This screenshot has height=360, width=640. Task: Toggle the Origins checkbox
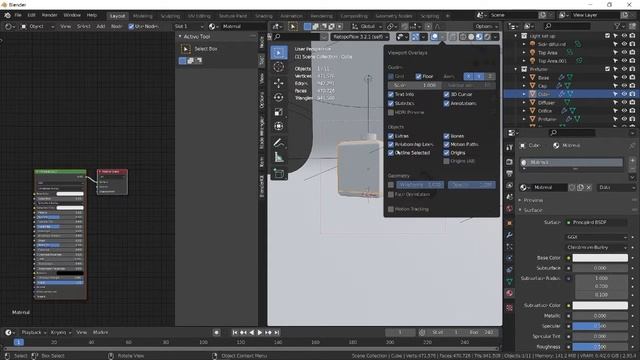[447, 153]
